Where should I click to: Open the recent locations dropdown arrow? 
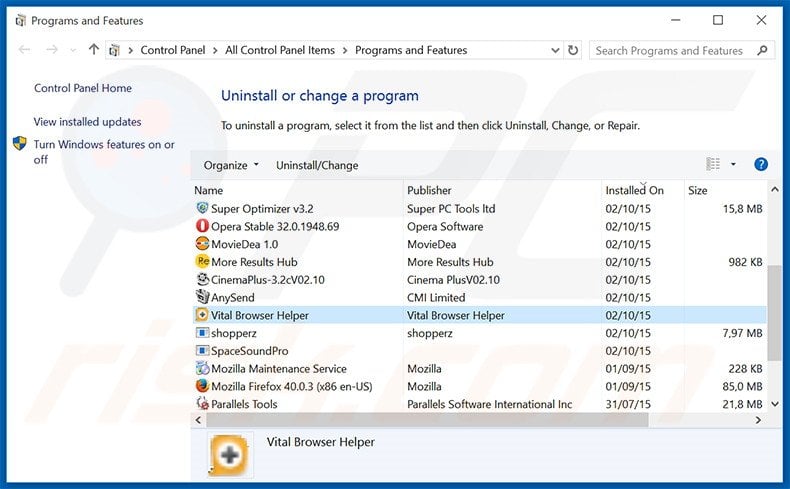[x=73, y=50]
